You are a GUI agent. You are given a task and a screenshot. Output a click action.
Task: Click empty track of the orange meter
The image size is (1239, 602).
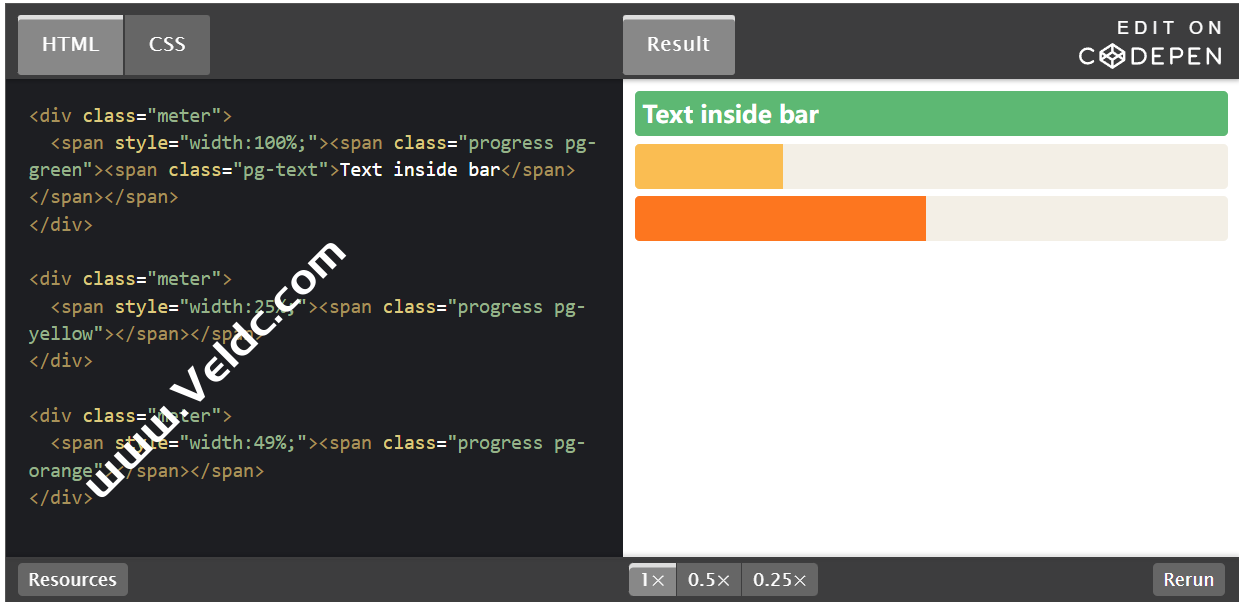click(x=1076, y=218)
